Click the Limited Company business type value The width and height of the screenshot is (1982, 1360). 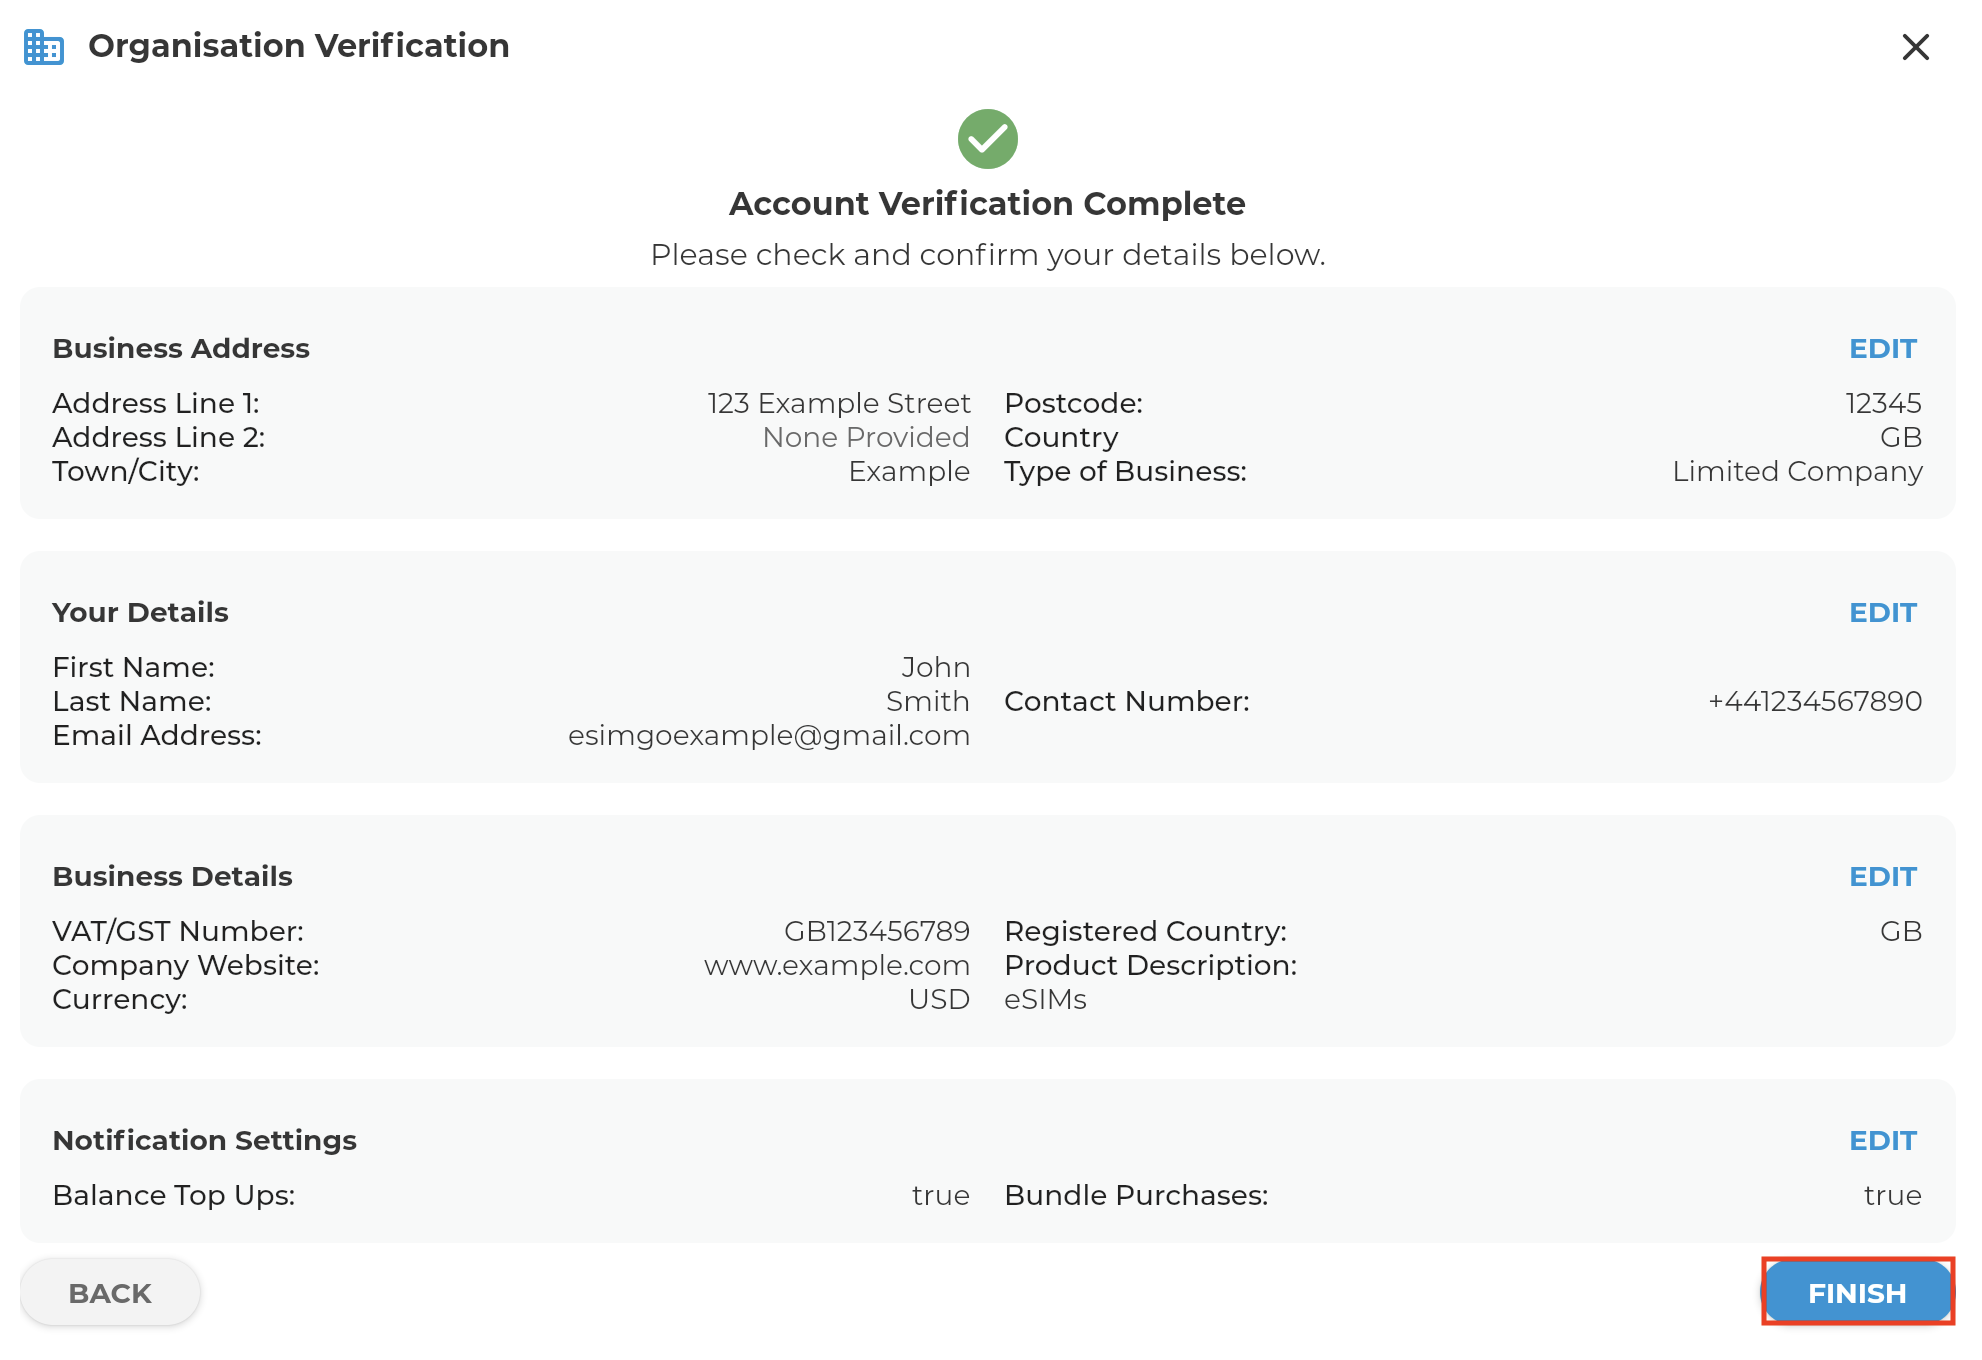click(x=1797, y=471)
